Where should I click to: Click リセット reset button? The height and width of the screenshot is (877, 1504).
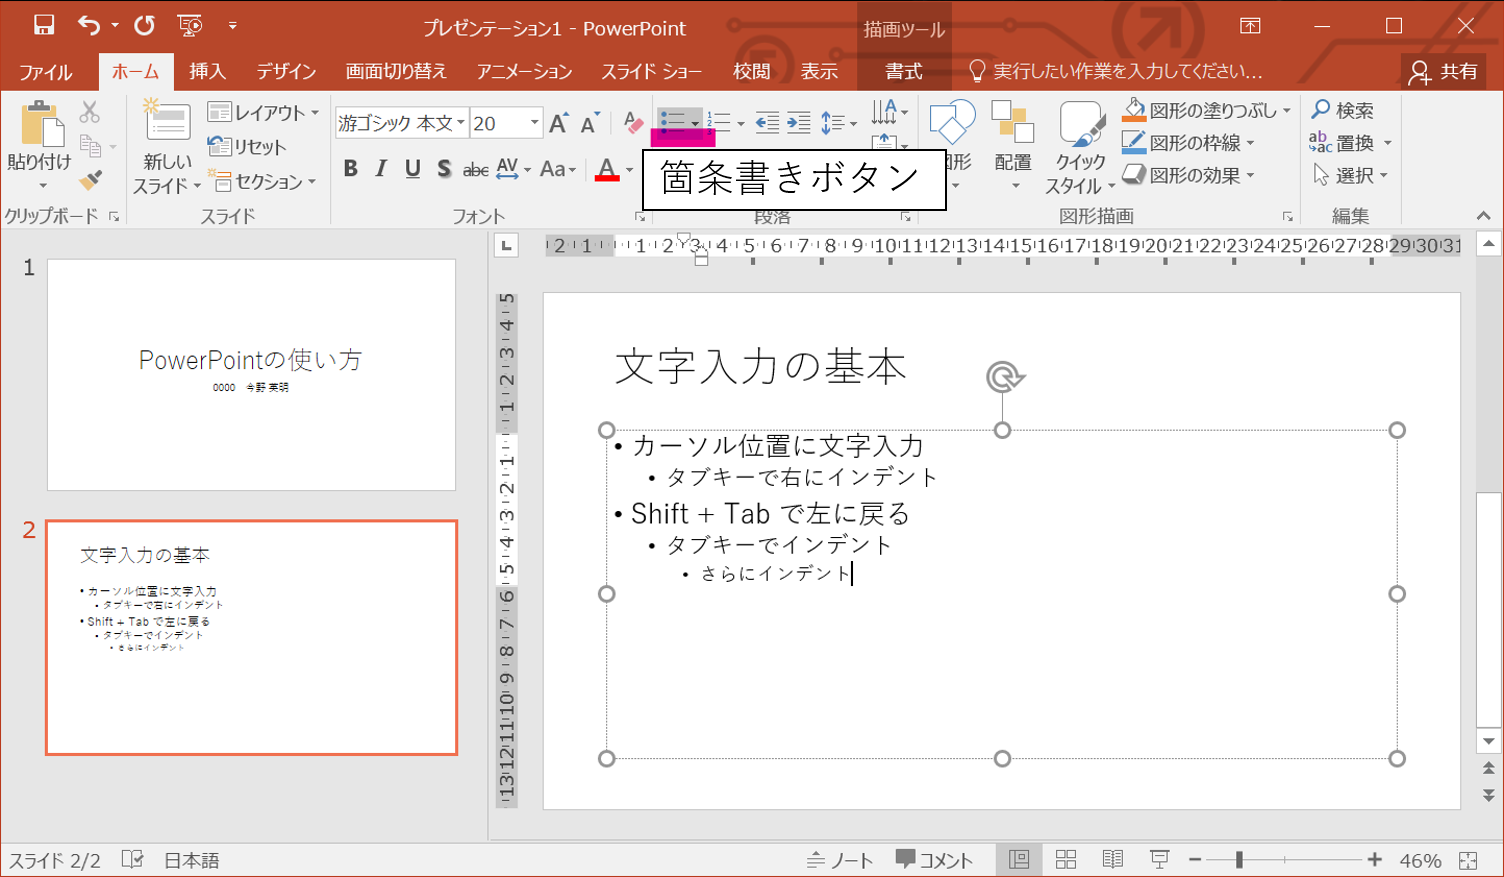[247, 146]
